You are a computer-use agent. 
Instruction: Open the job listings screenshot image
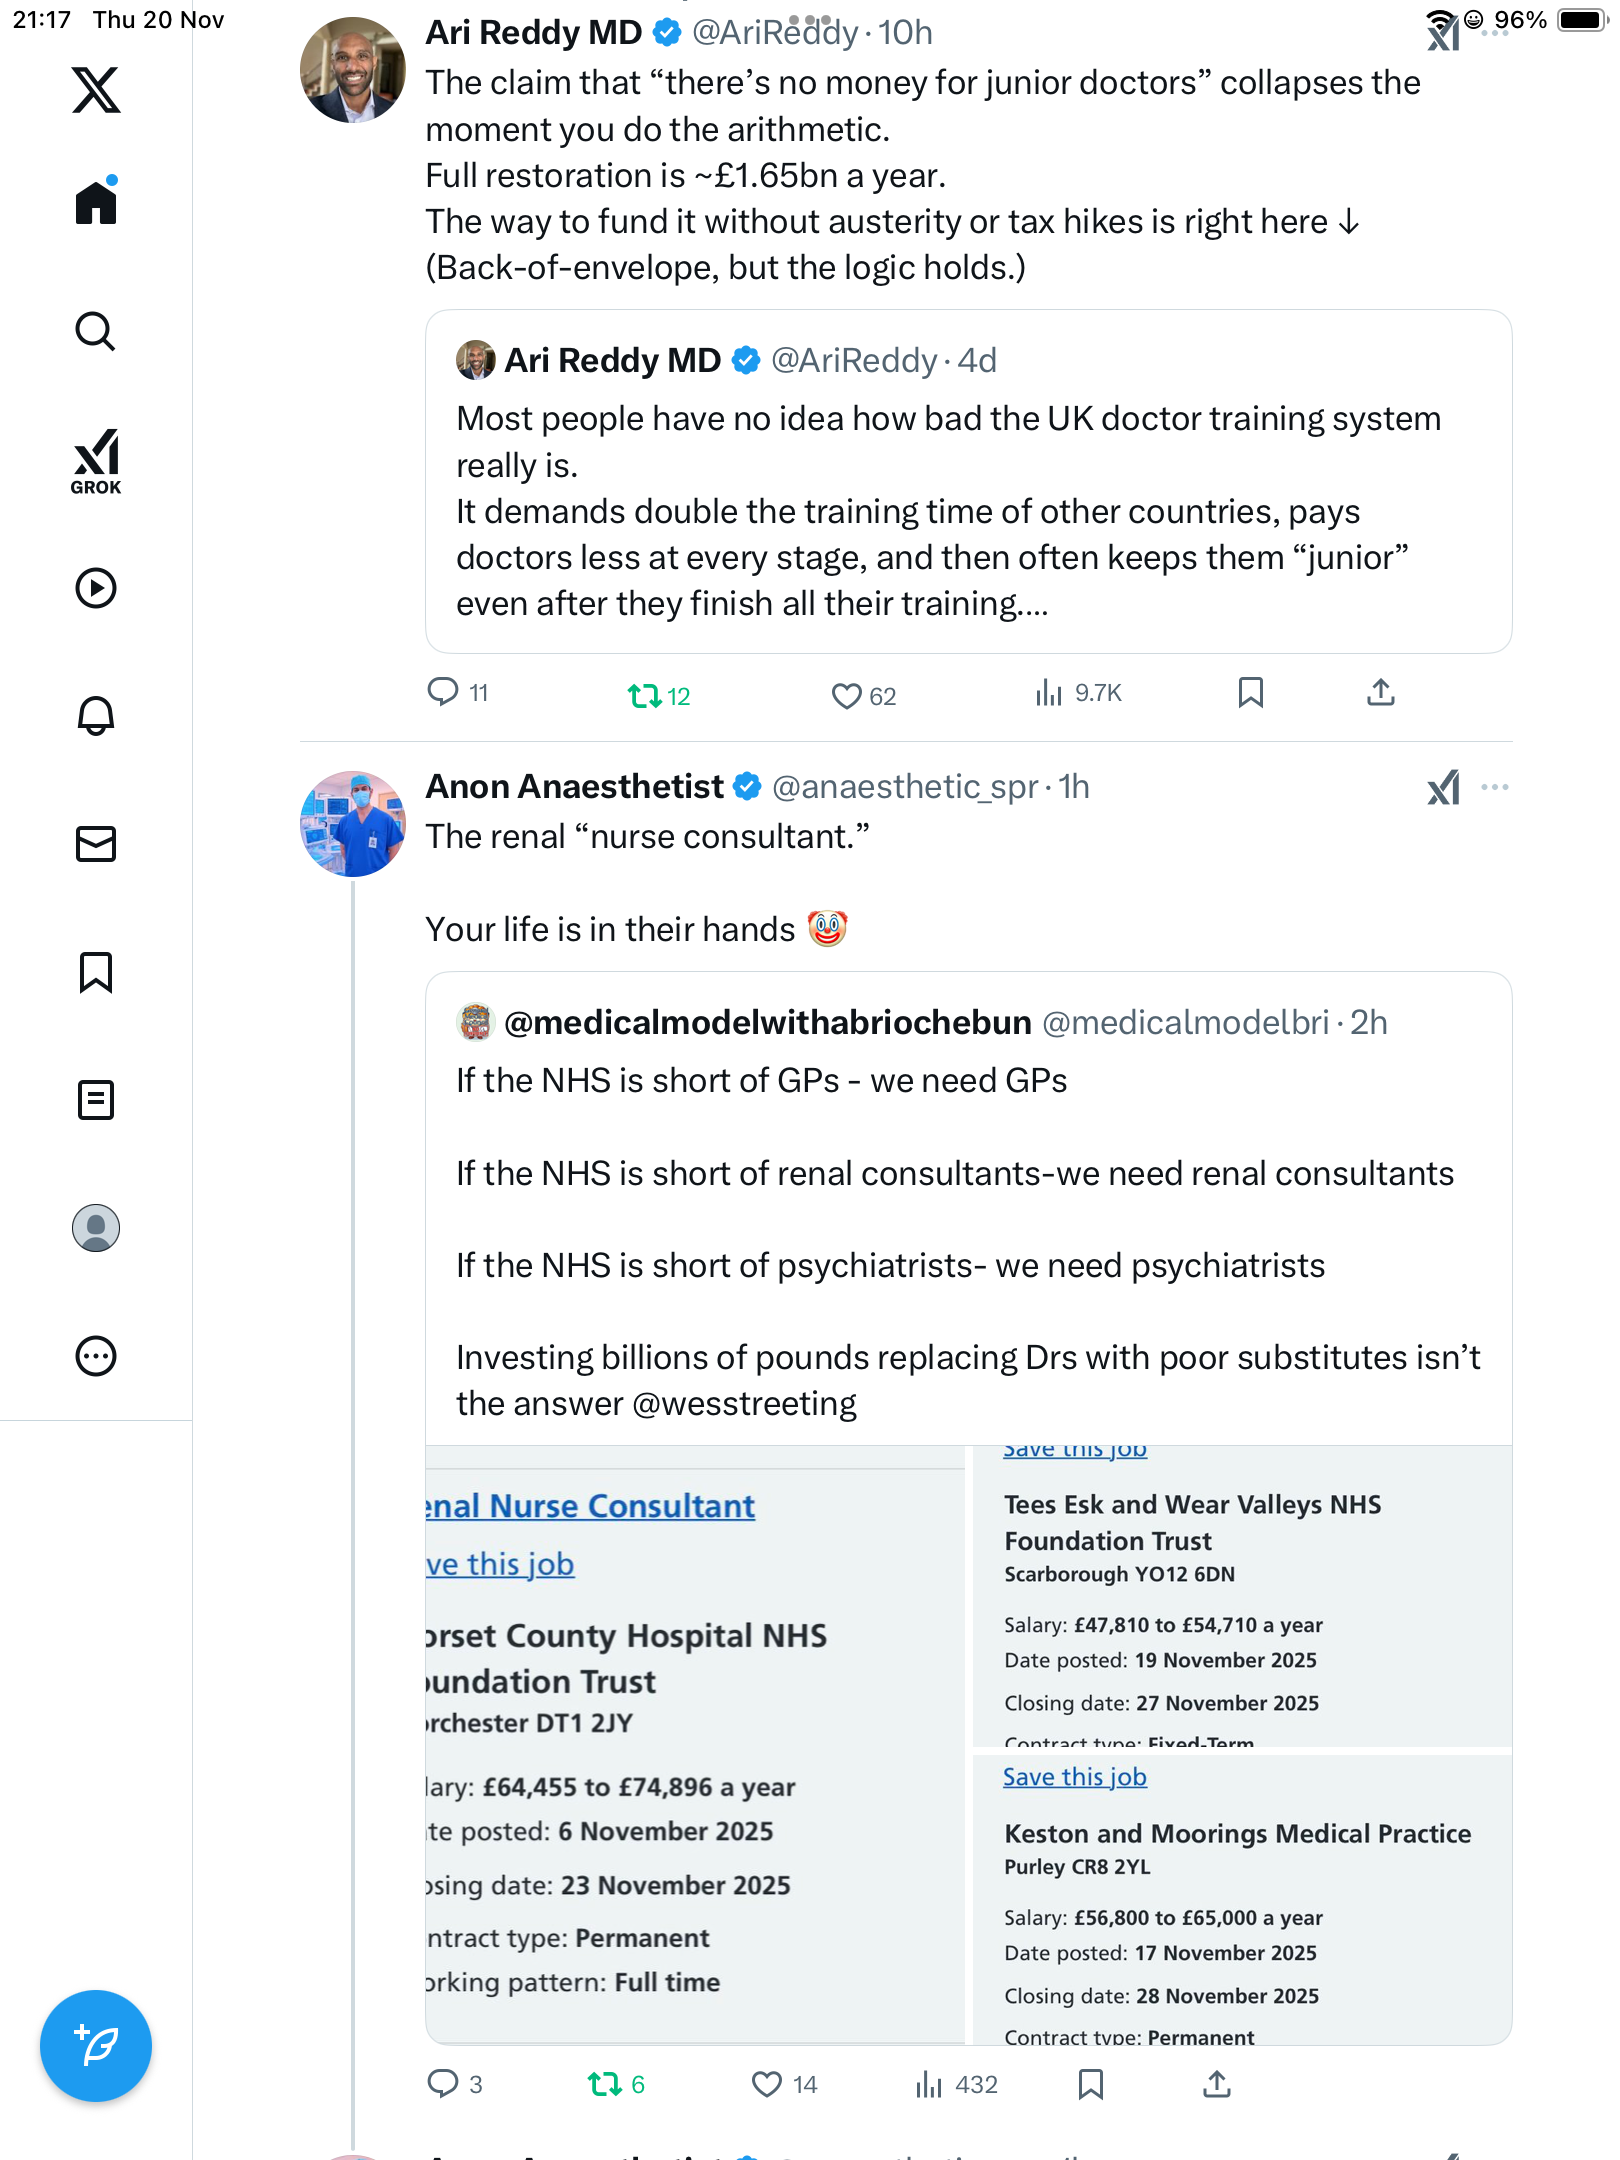[x=967, y=1743]
